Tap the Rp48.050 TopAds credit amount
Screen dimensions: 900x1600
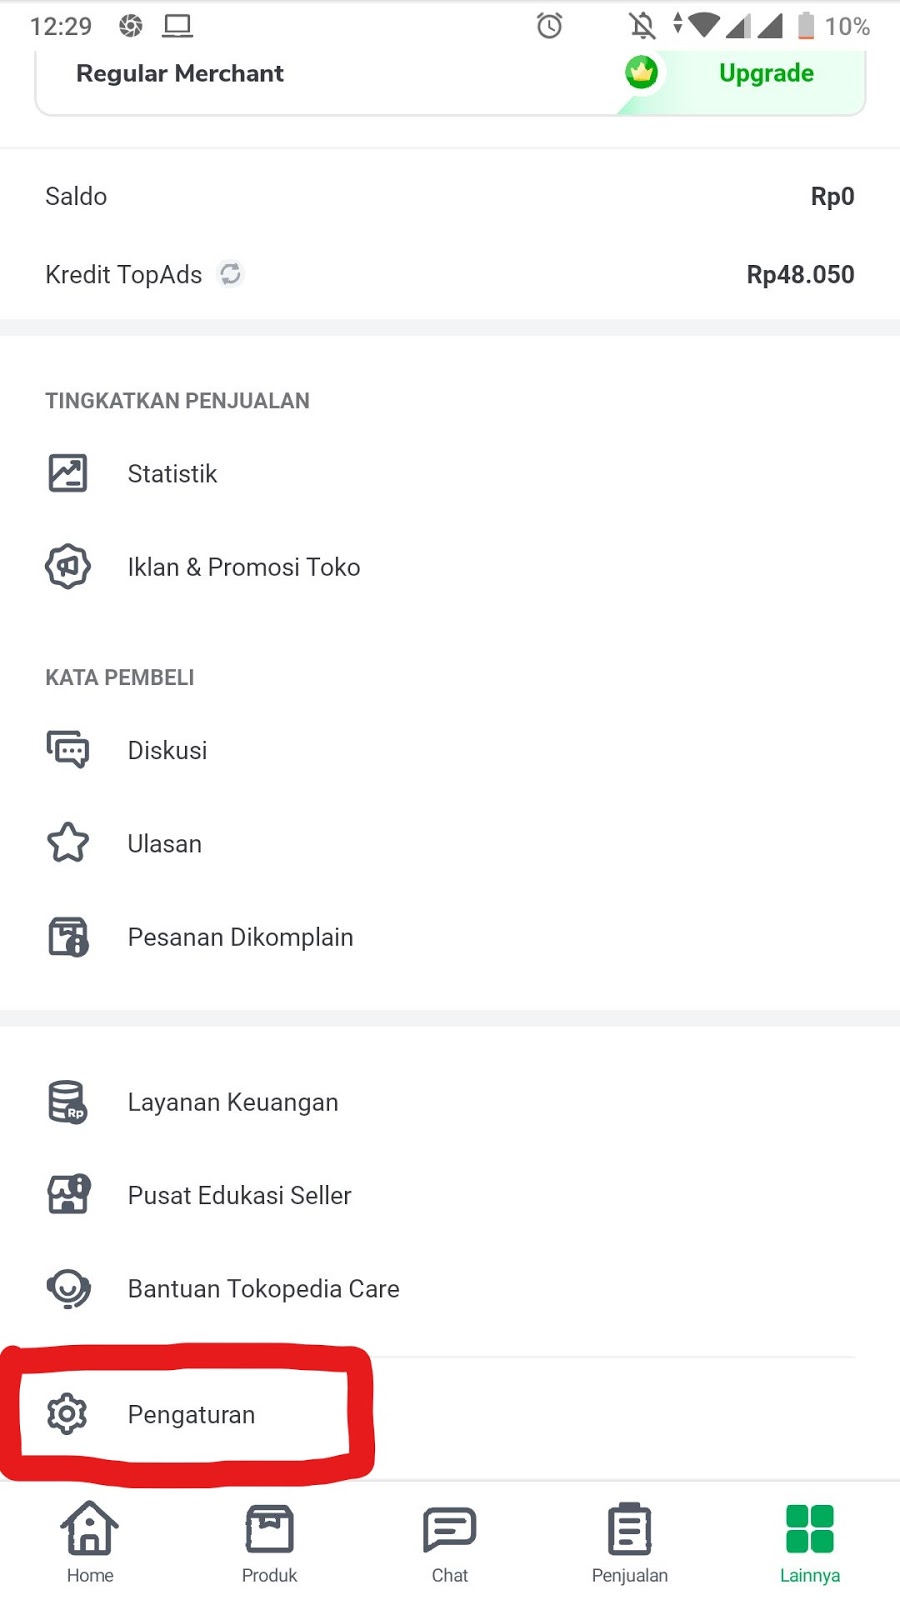800,275
